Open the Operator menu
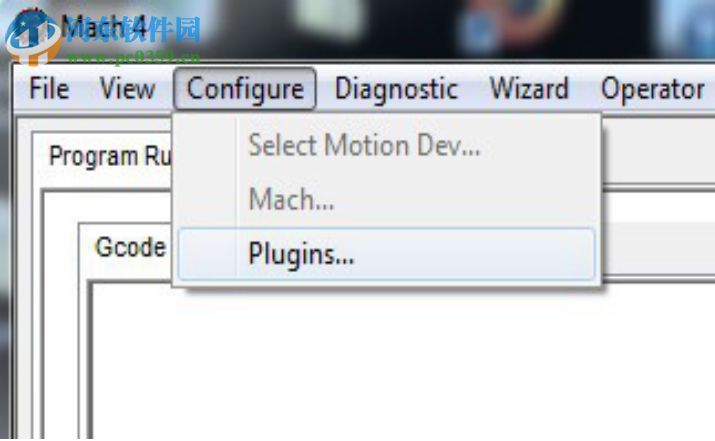The height and width of the screenshot is (441, 715). (x=653, y=88)
